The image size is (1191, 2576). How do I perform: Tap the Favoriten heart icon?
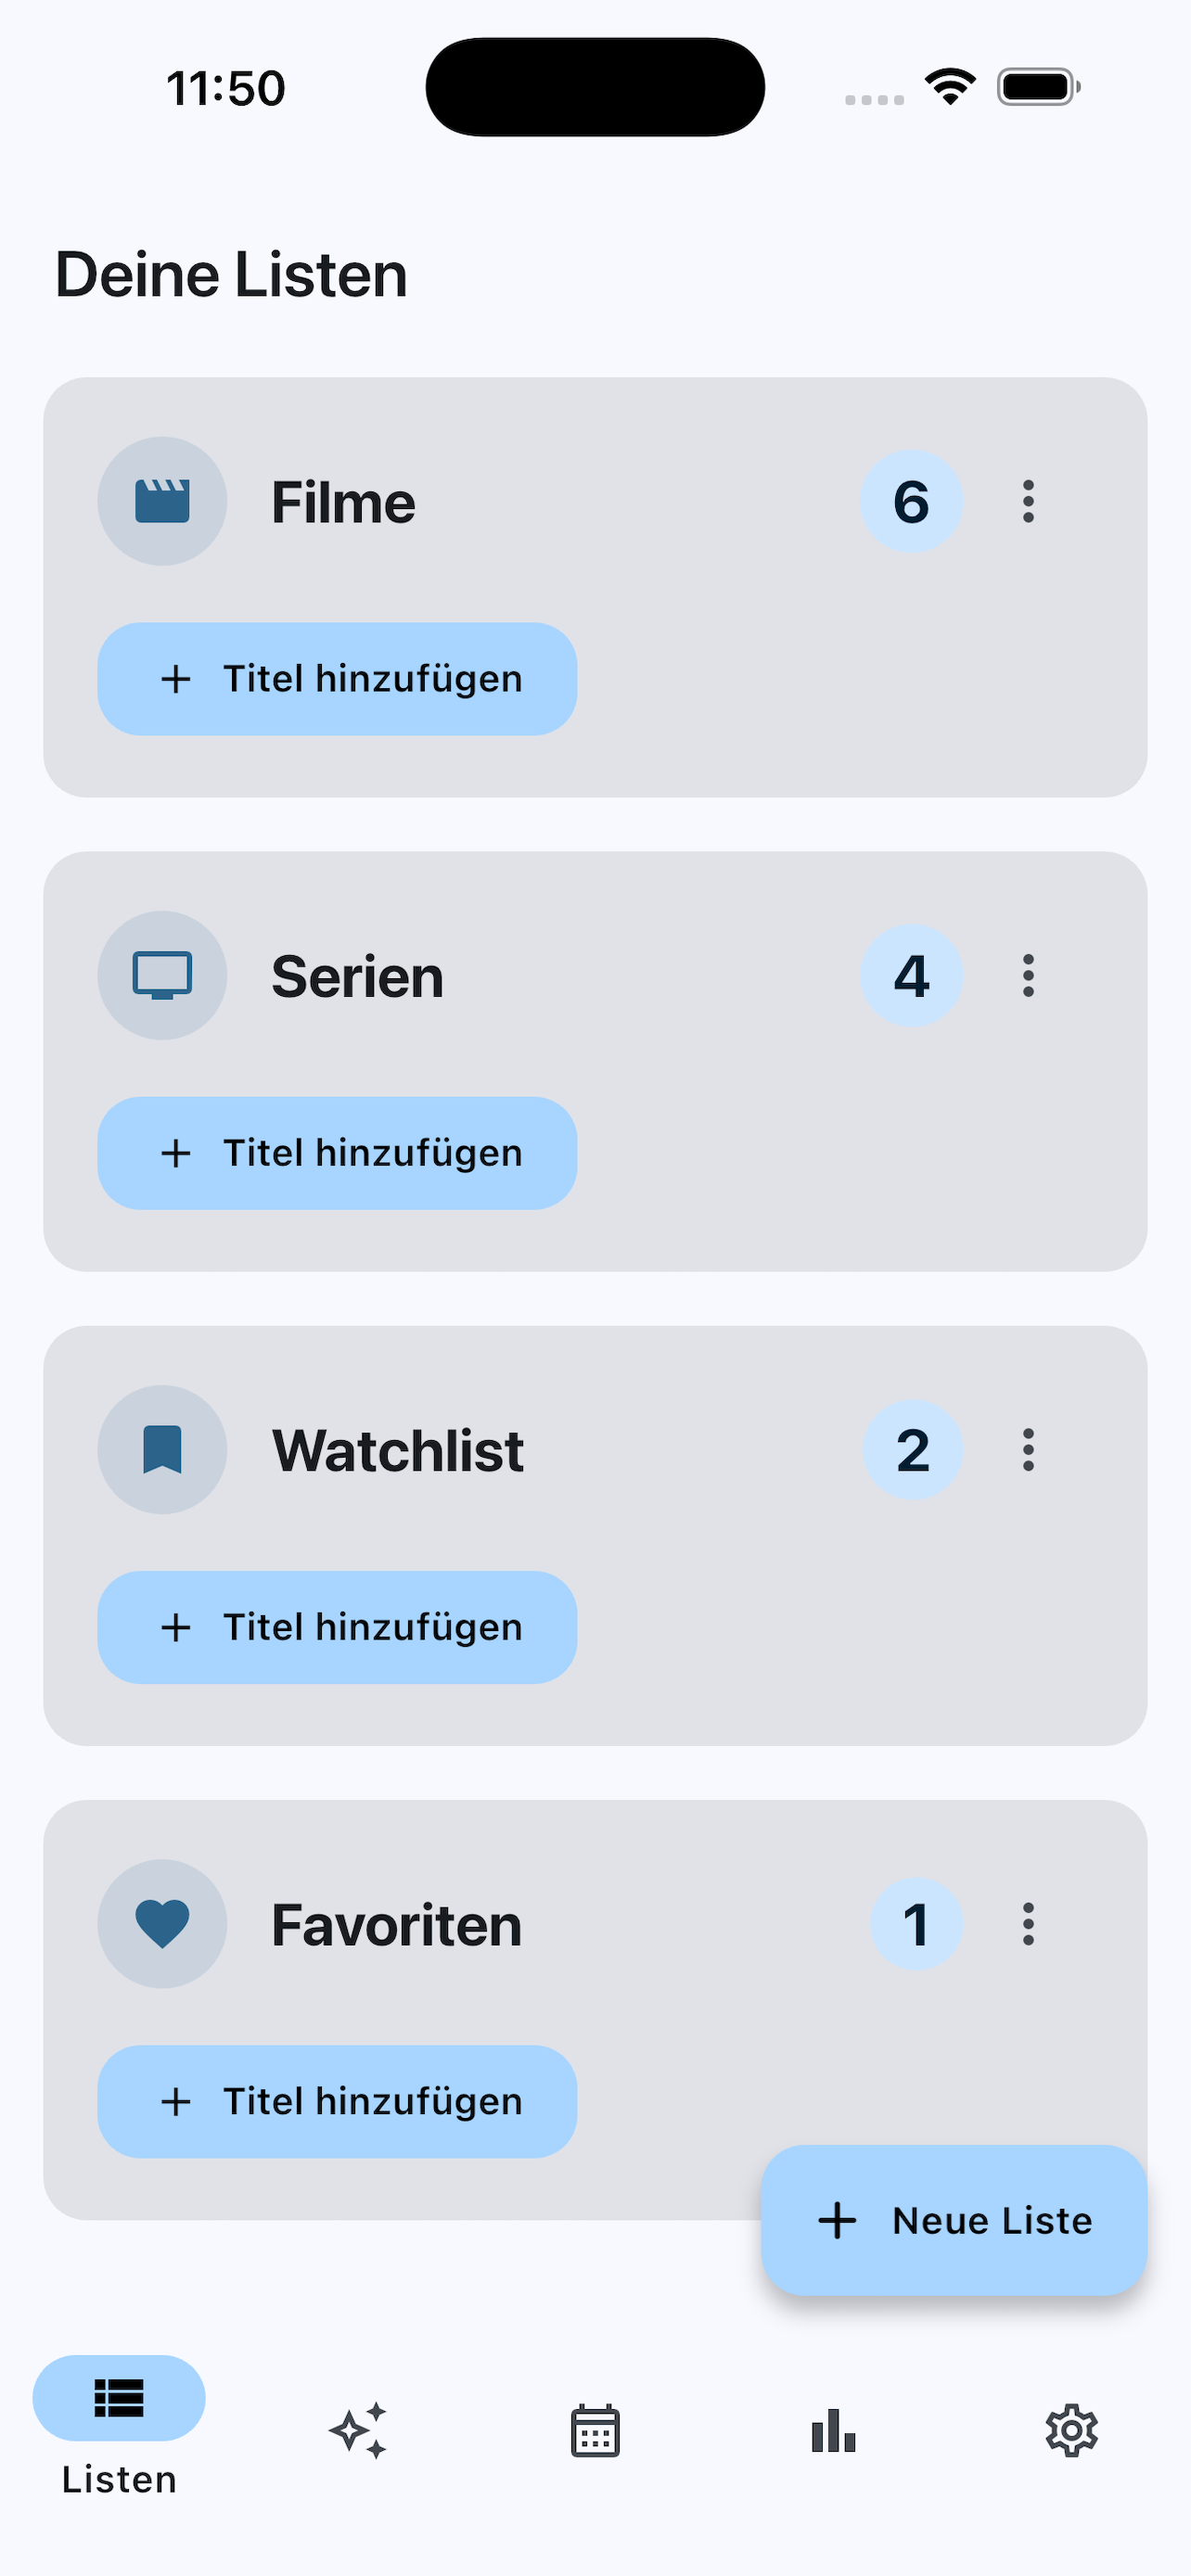[x=162, y=1923]
